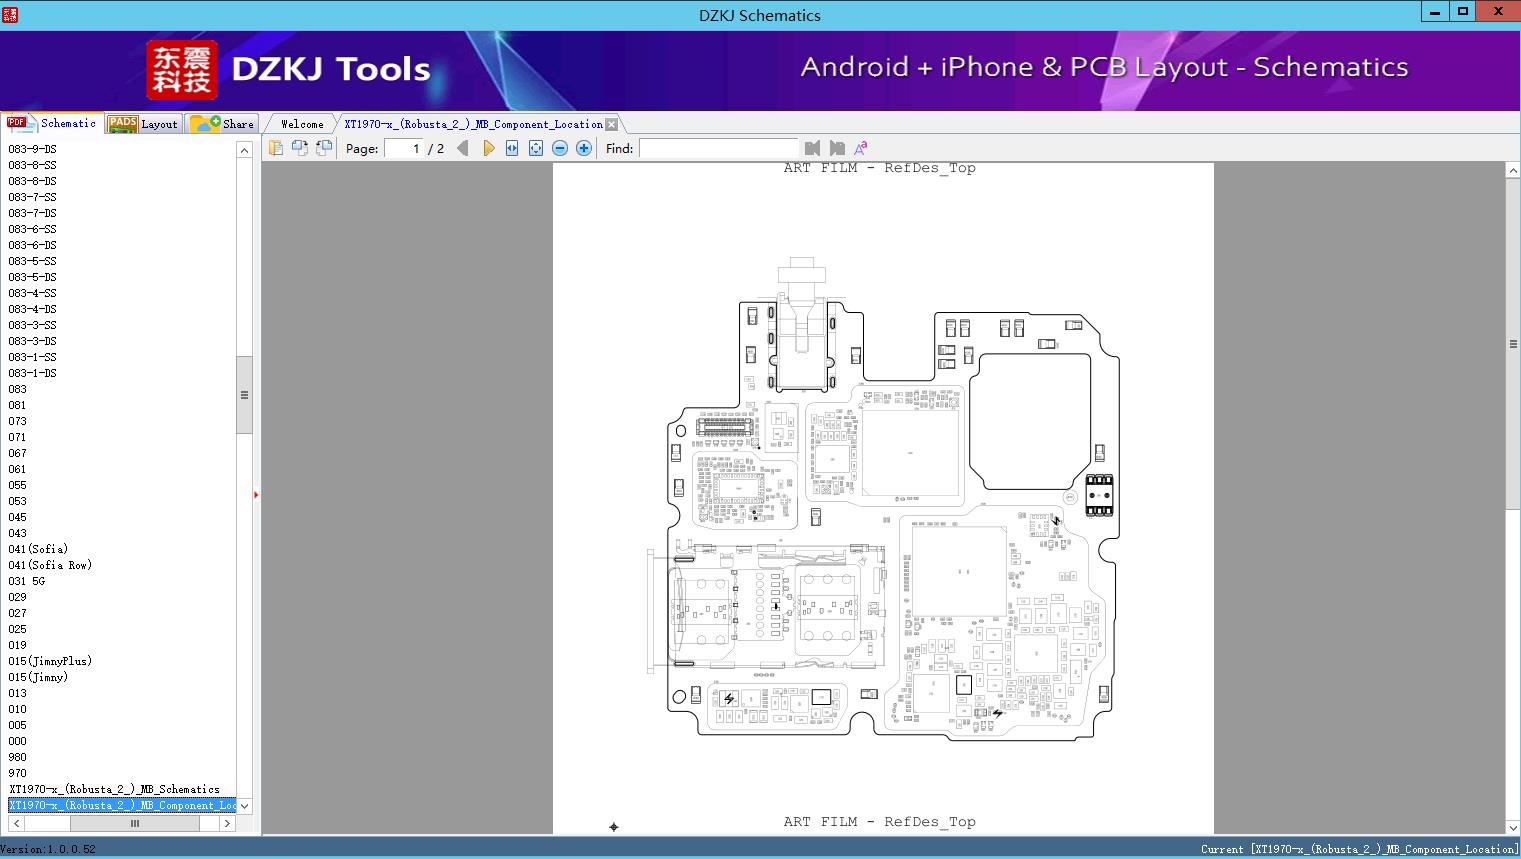Select 031 5G in the model list
The height and width of the screenshot is (859, 1521).
26,581
